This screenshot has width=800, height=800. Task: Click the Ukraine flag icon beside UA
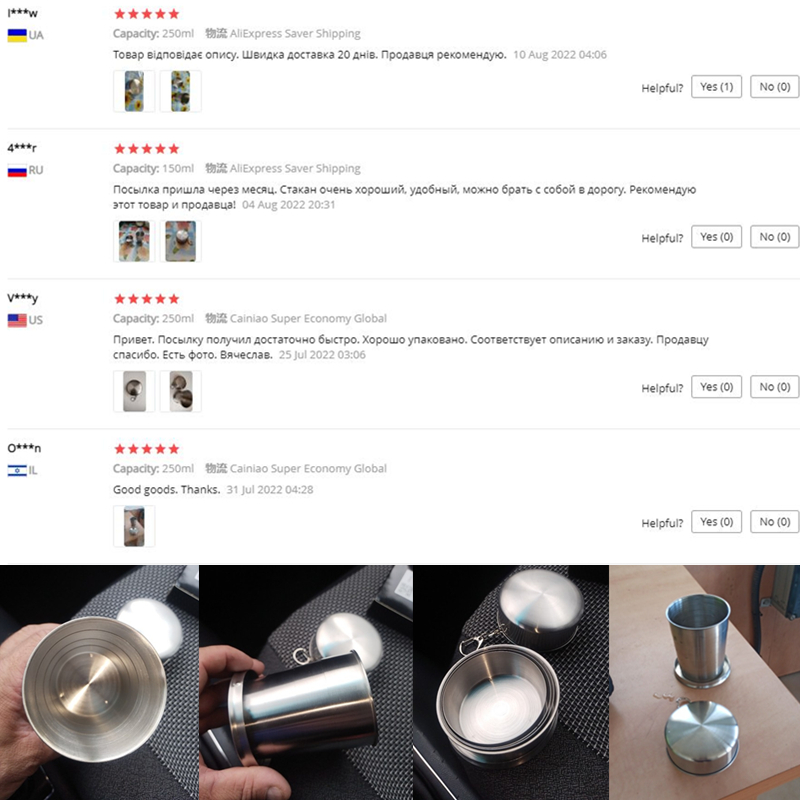pyautogui.click(x=16, y=35)
